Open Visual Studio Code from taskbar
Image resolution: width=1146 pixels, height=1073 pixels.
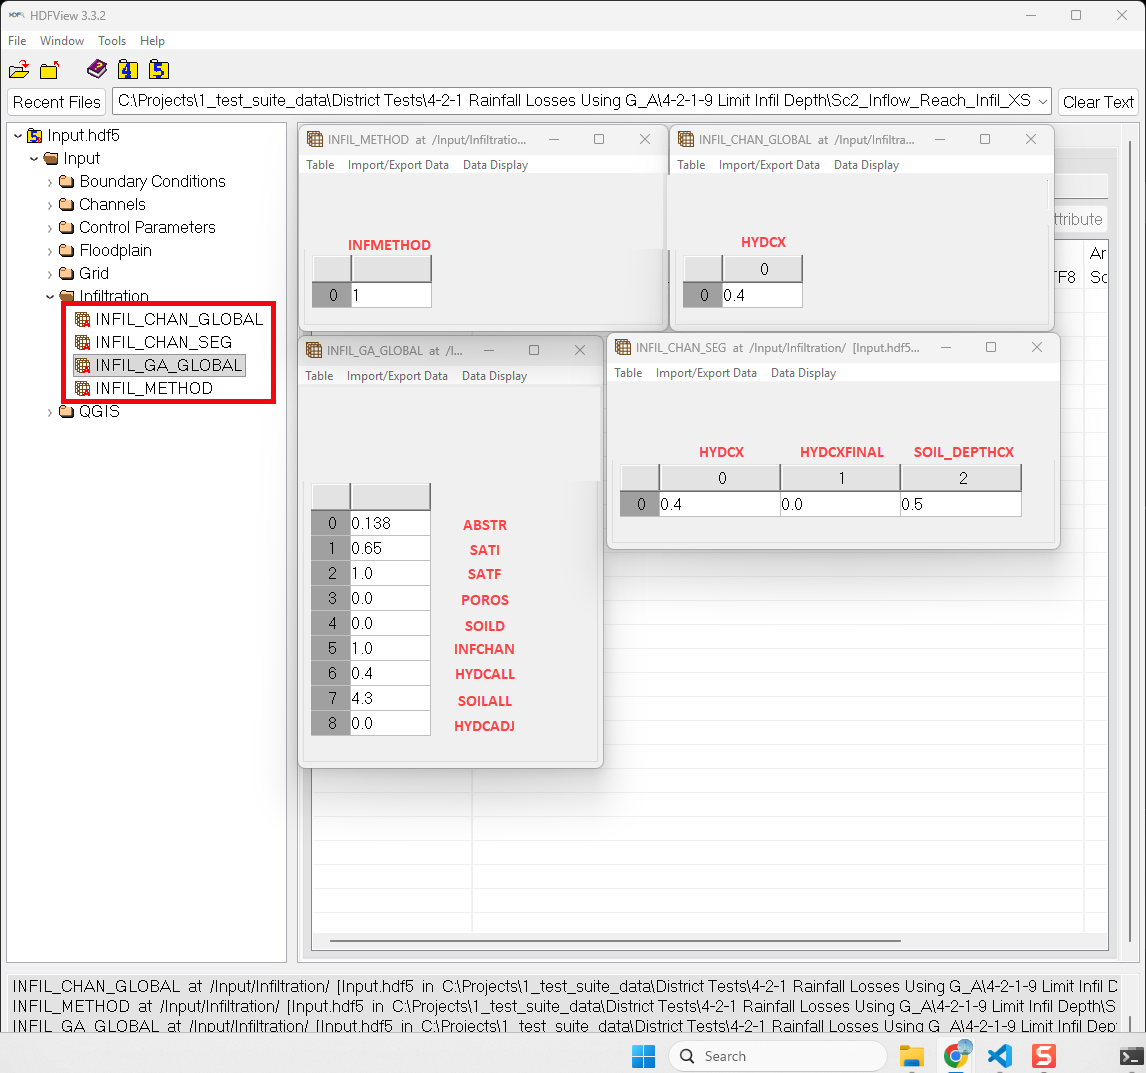(999, 1056)
